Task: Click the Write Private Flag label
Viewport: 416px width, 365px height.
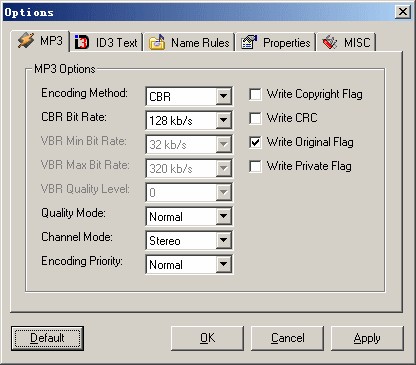Action: coord(309,166)
